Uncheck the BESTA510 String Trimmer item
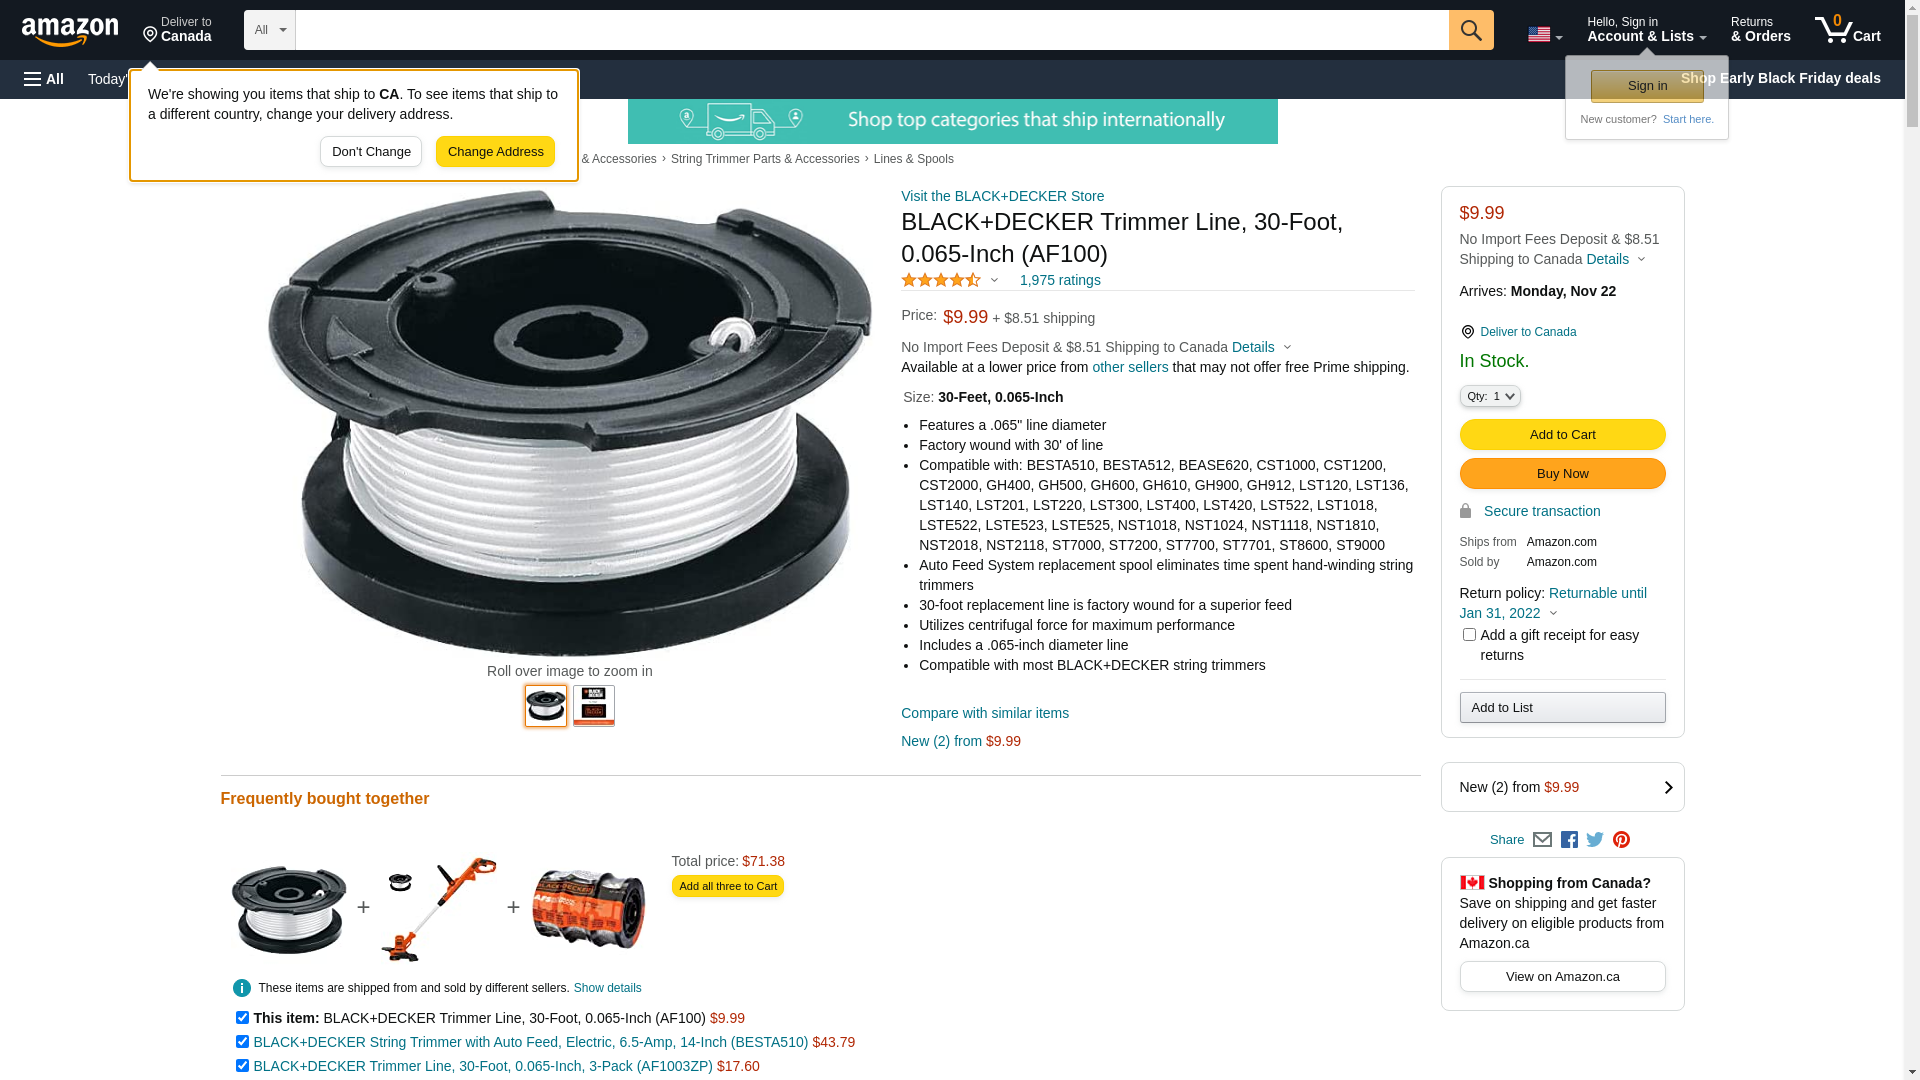1920x1080 pixels. click(242, 1042)
